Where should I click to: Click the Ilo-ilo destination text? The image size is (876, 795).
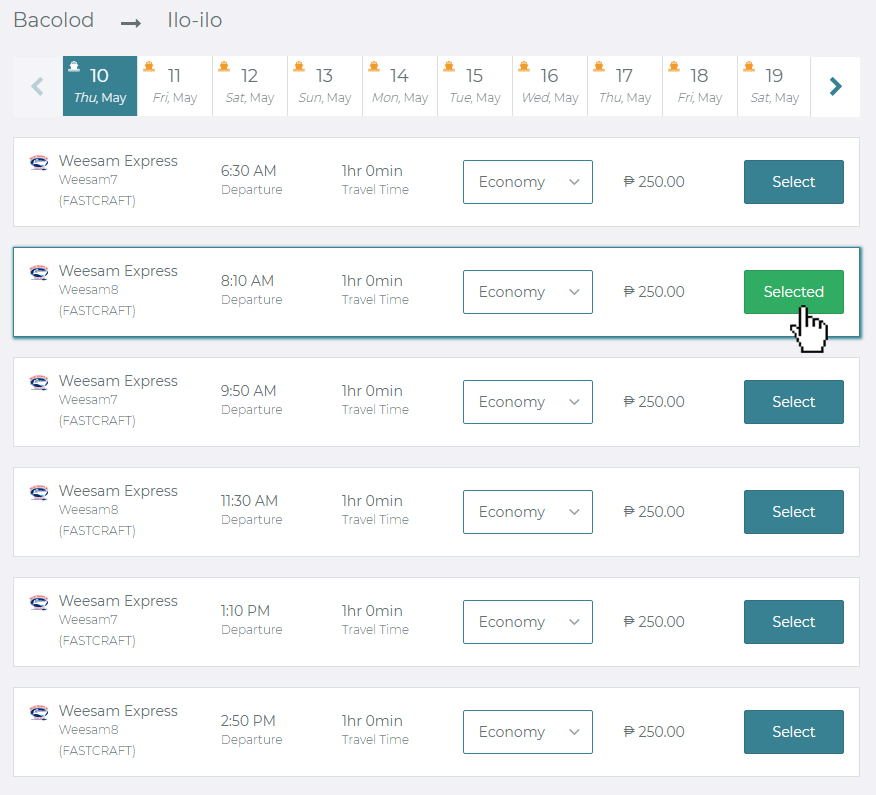(x=195, y=21)
